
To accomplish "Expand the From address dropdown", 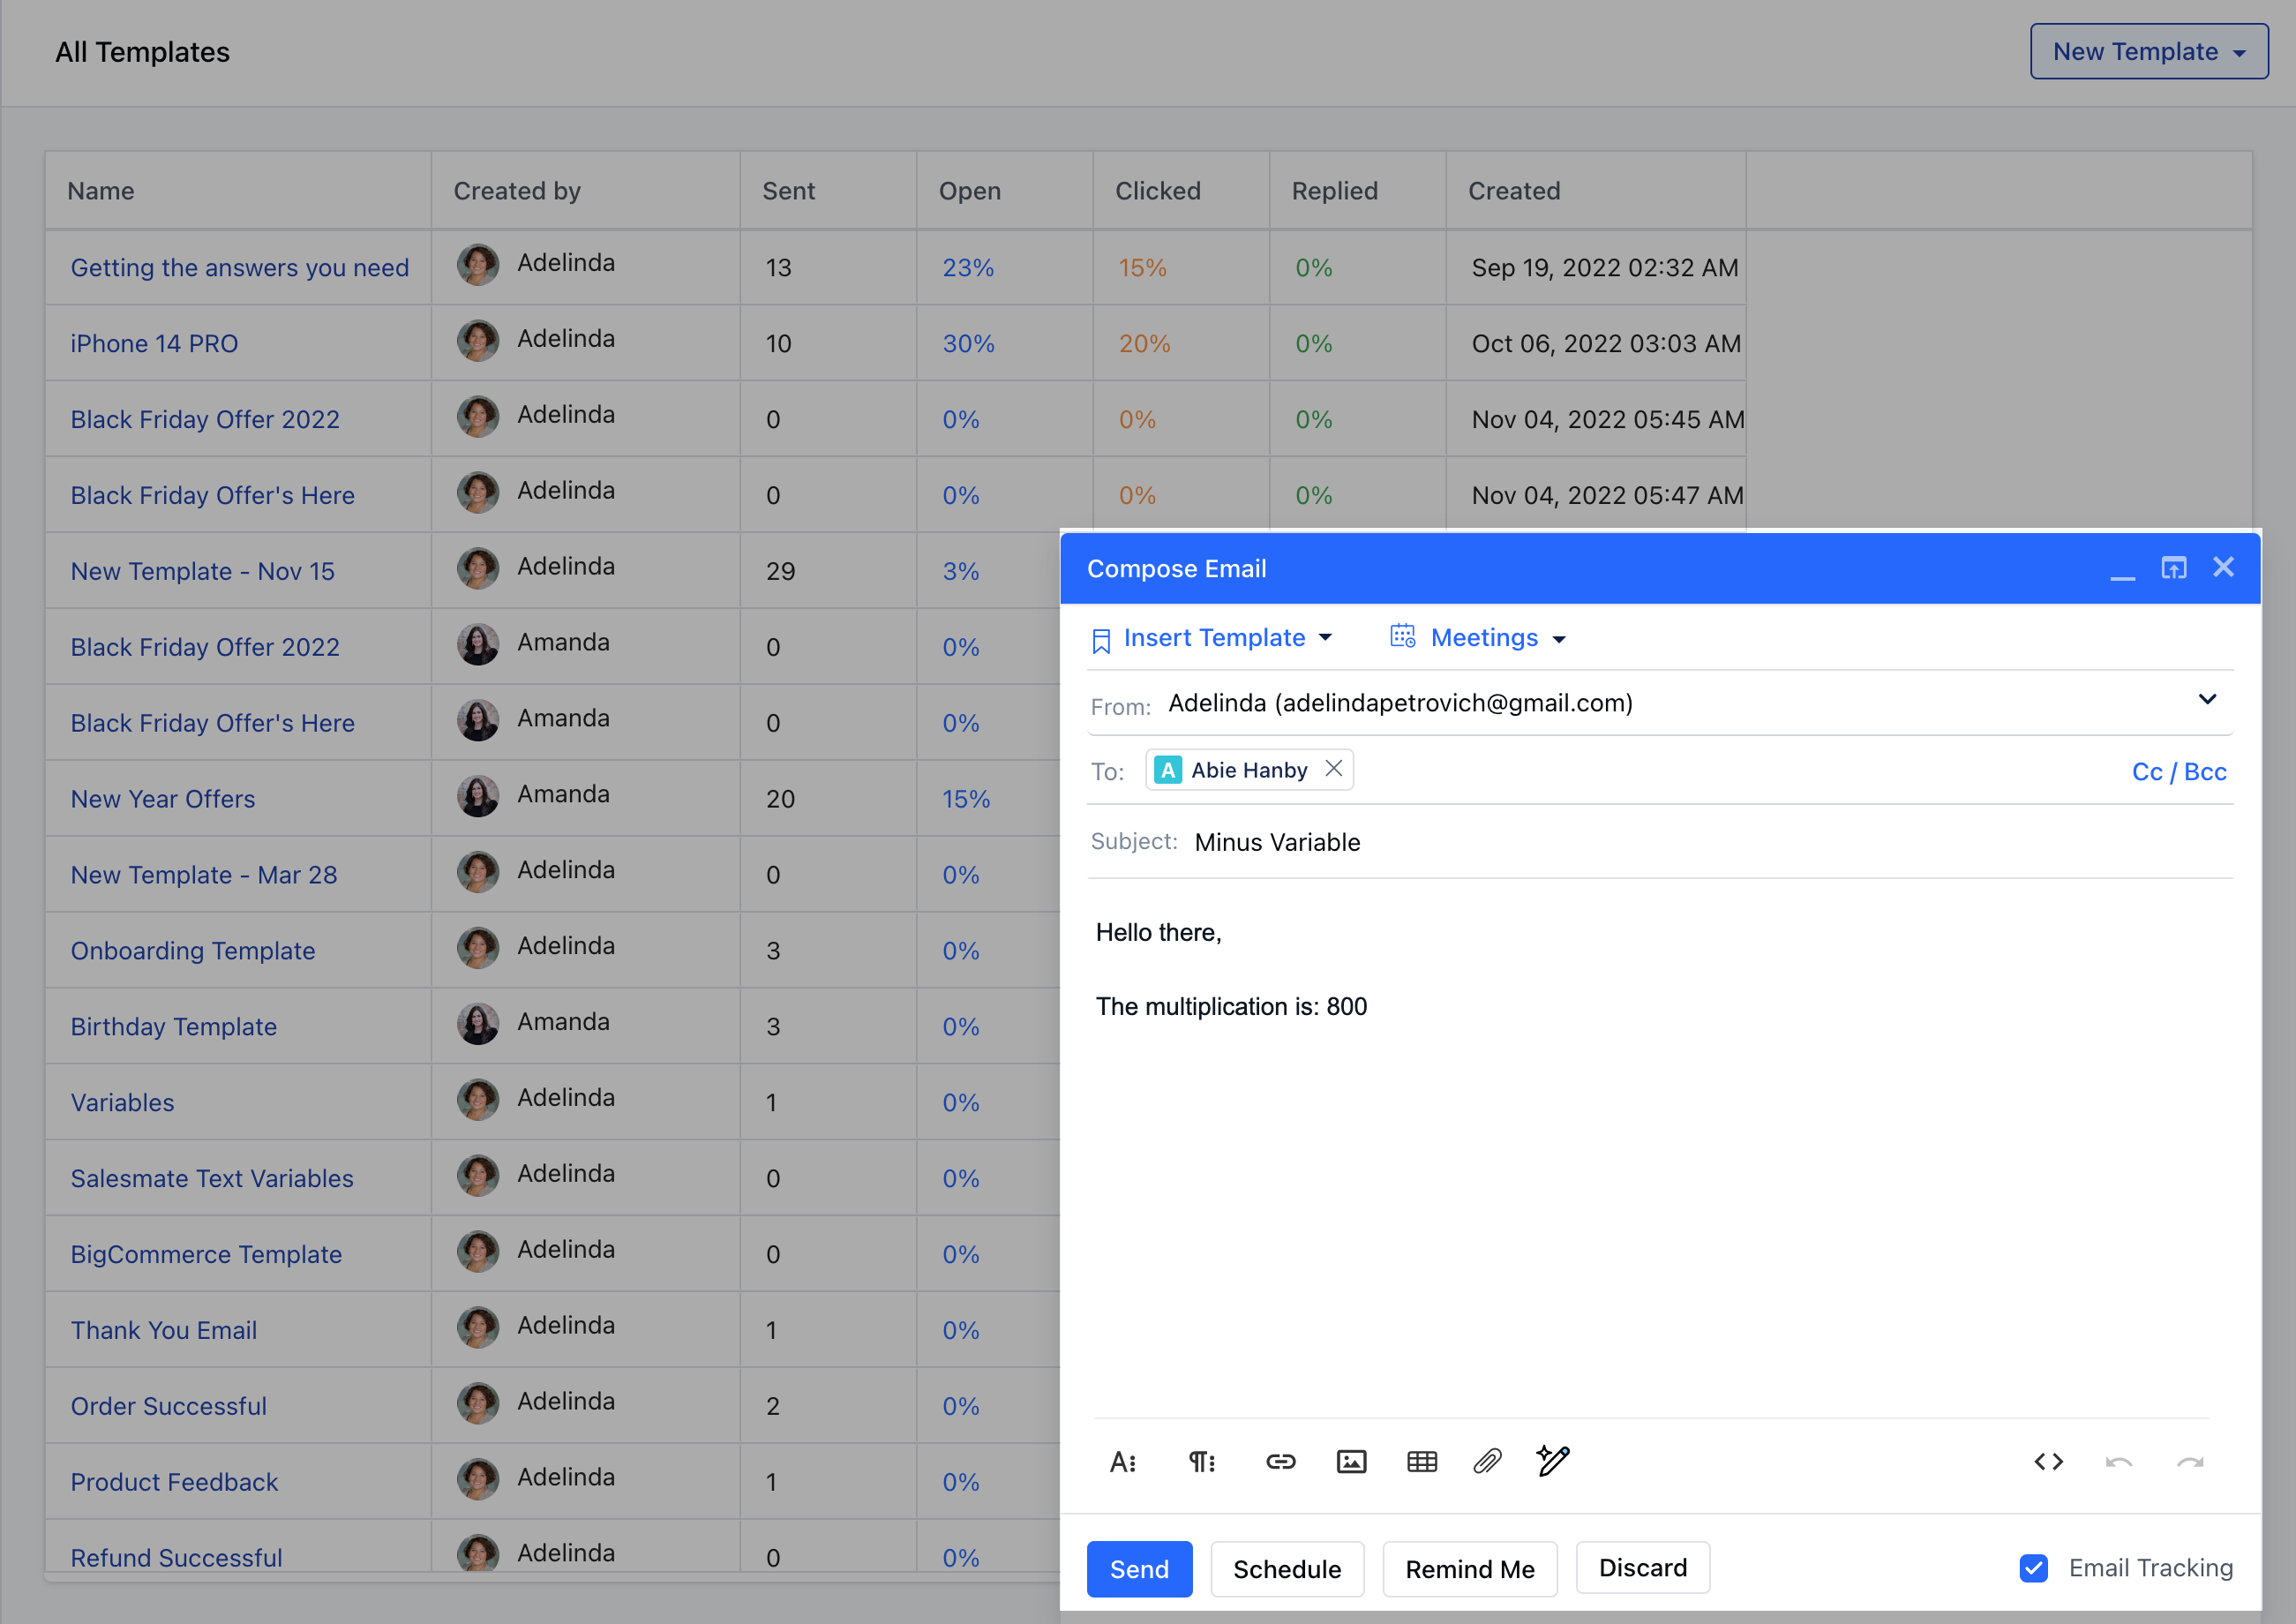I will click(2207, 700).
